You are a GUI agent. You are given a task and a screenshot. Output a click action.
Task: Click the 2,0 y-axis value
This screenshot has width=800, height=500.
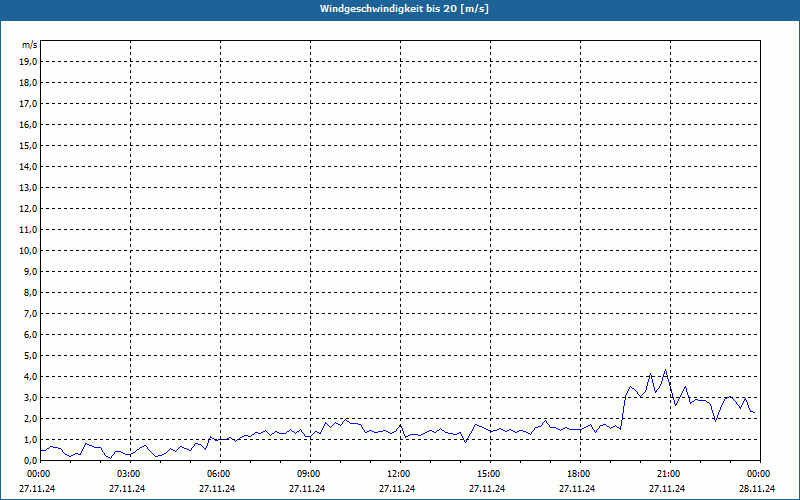click(x=30, y=418)
